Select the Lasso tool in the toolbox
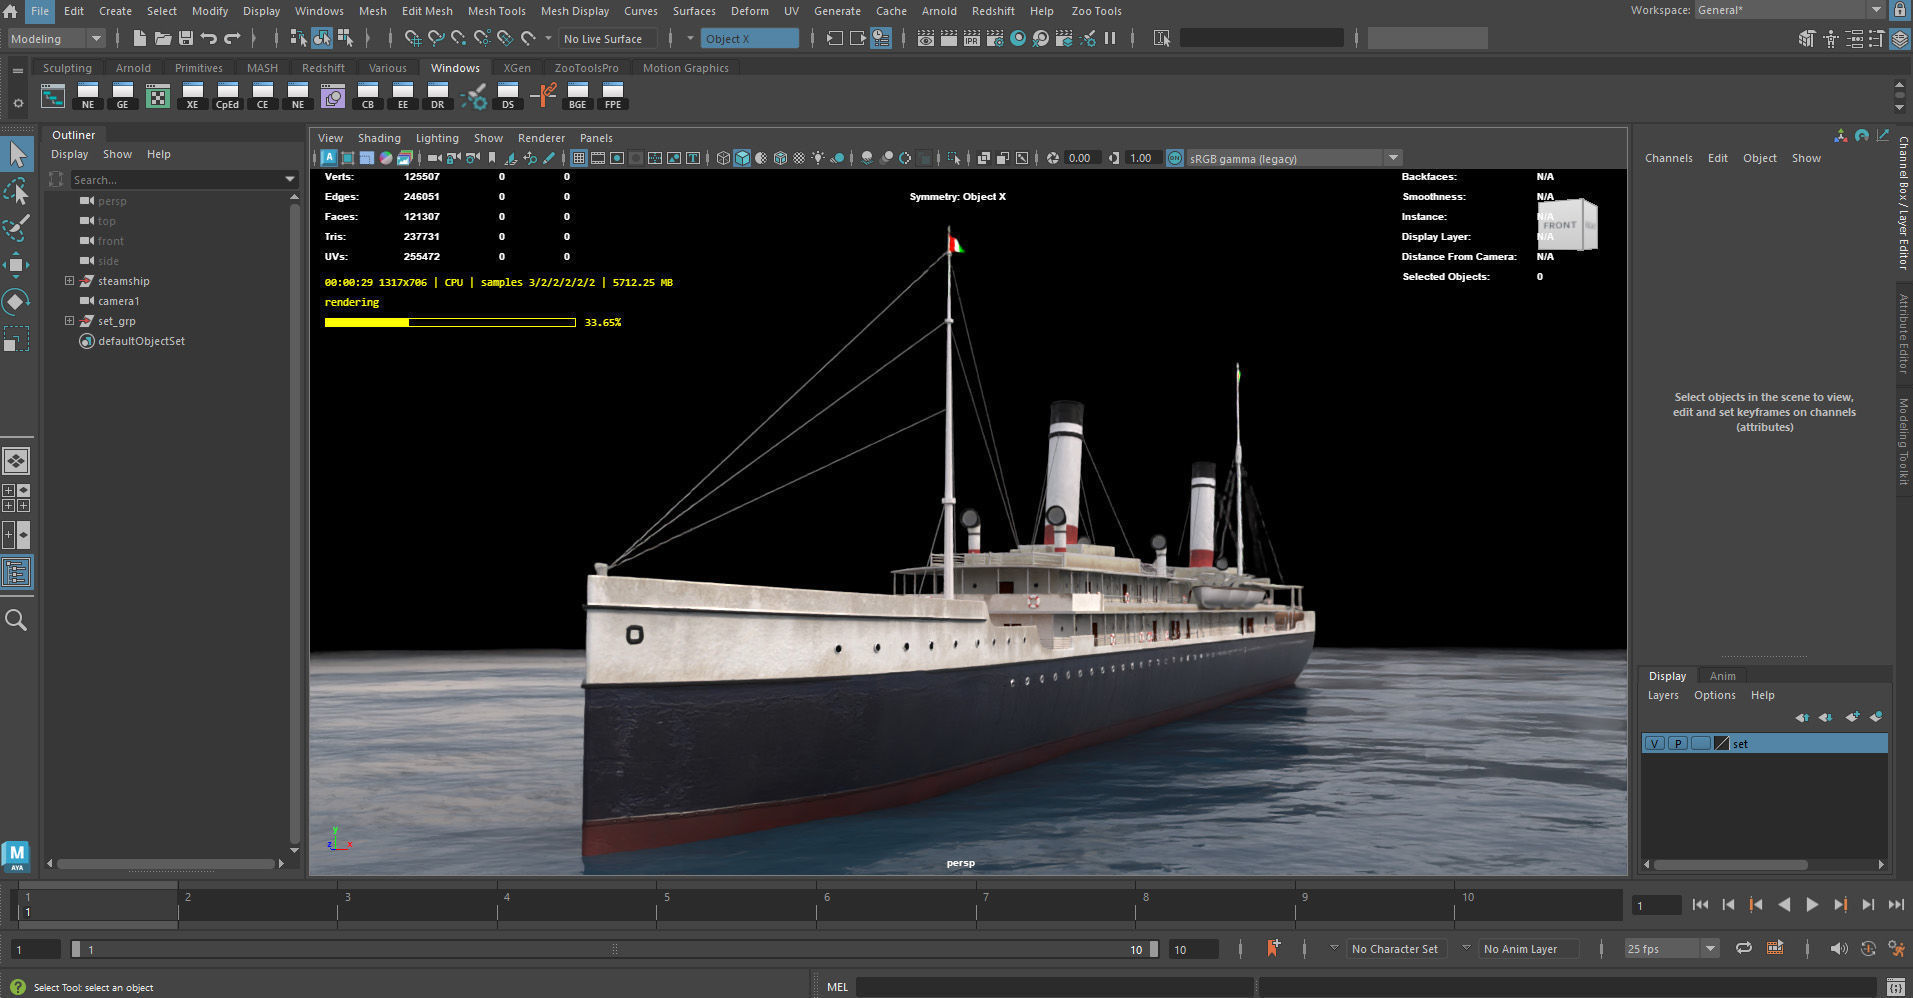 point(17,191)
